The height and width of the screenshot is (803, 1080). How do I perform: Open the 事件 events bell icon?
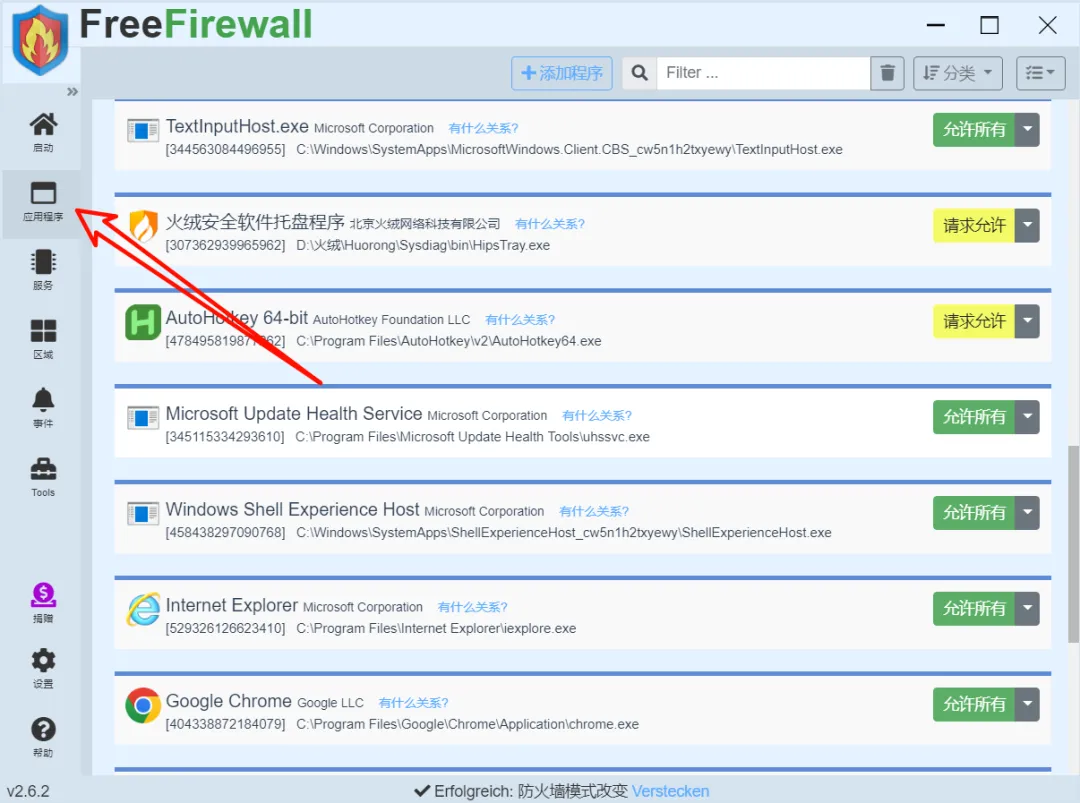click(x=43, y=408)
